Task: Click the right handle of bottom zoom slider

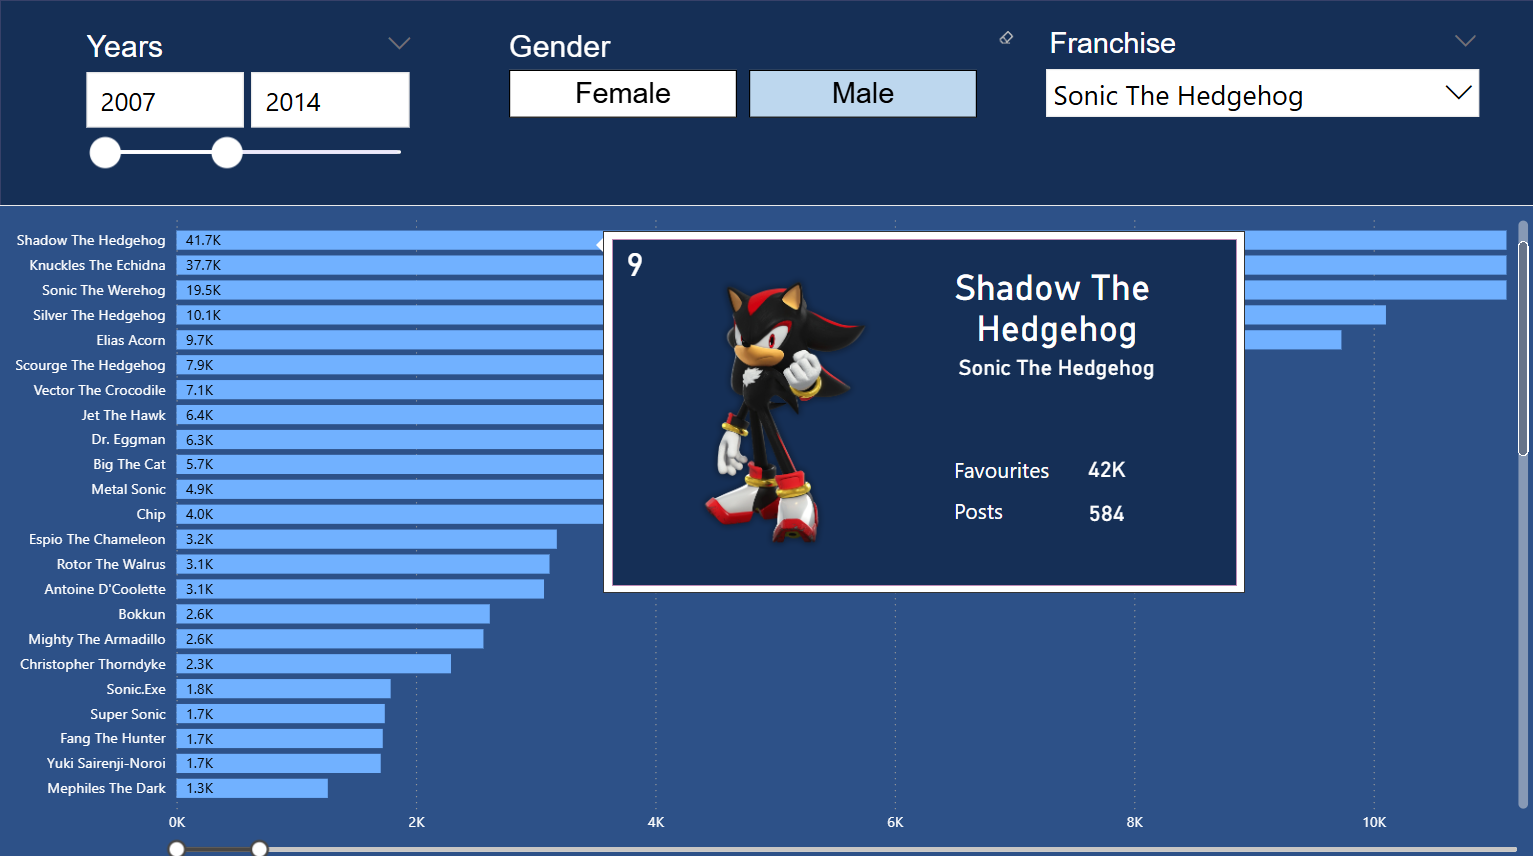Action: pyautogui.click(x=259, y=849)
